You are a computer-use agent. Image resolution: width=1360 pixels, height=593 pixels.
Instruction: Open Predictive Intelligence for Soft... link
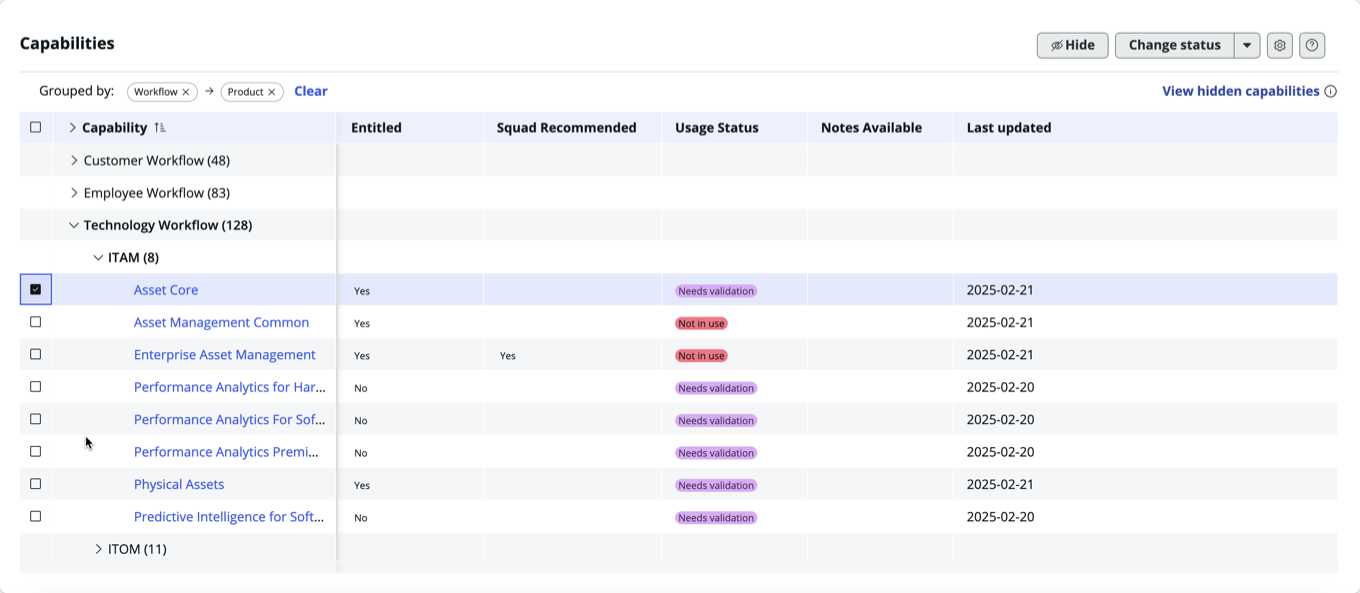229,517
